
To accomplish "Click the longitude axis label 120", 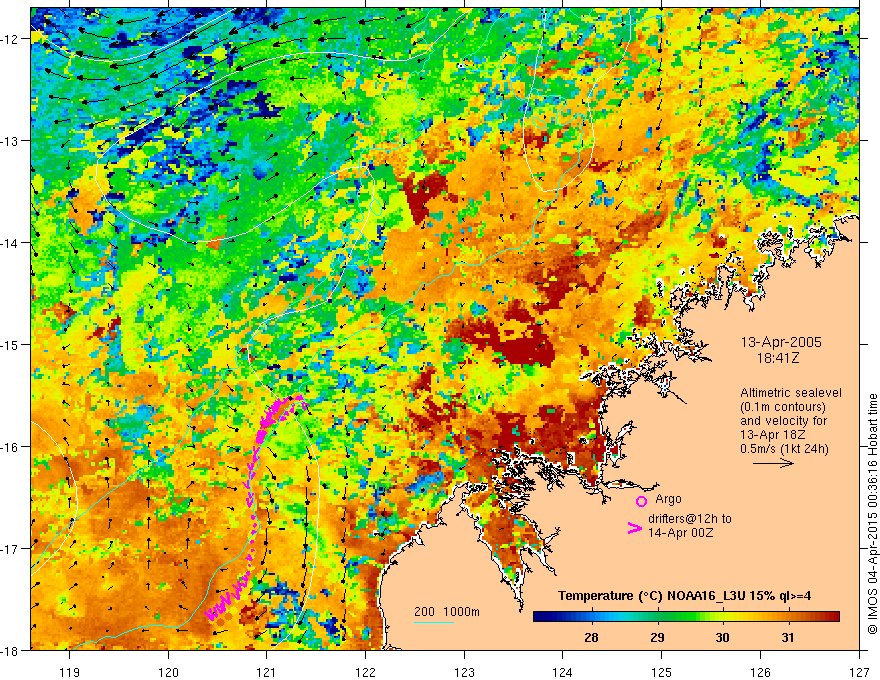I will pyautogui.click(x=168, y=672).
